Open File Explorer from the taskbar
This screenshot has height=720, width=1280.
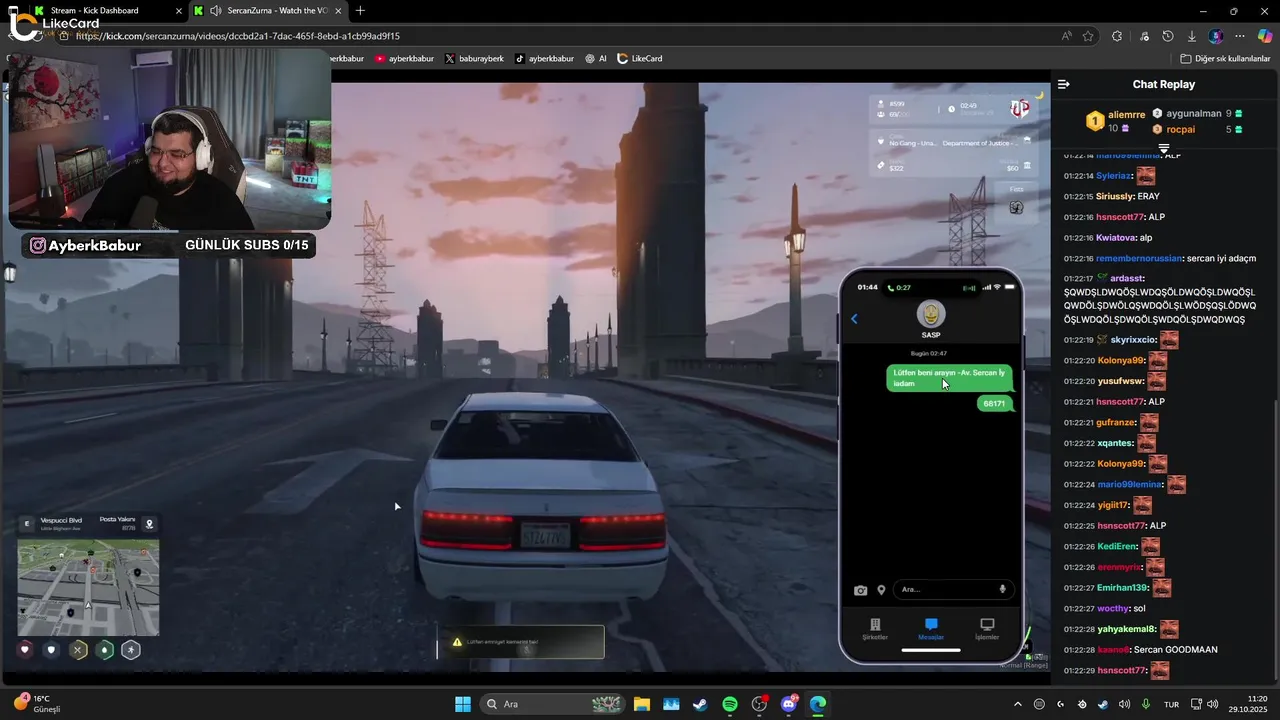tap(641, 704)
